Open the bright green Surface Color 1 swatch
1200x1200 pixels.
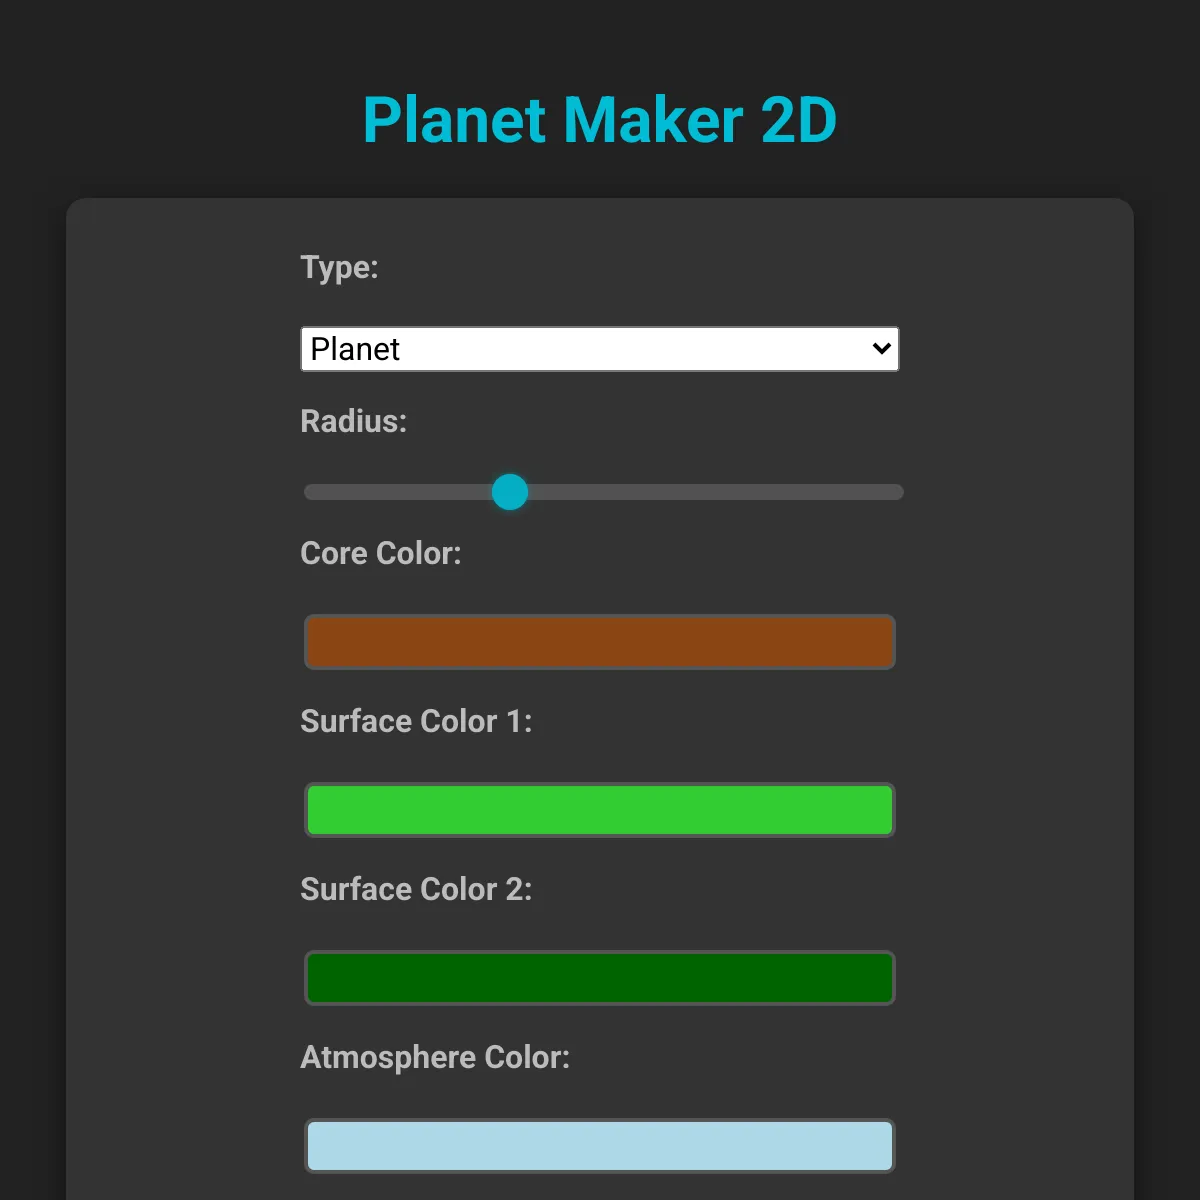[x=600, y=810]
